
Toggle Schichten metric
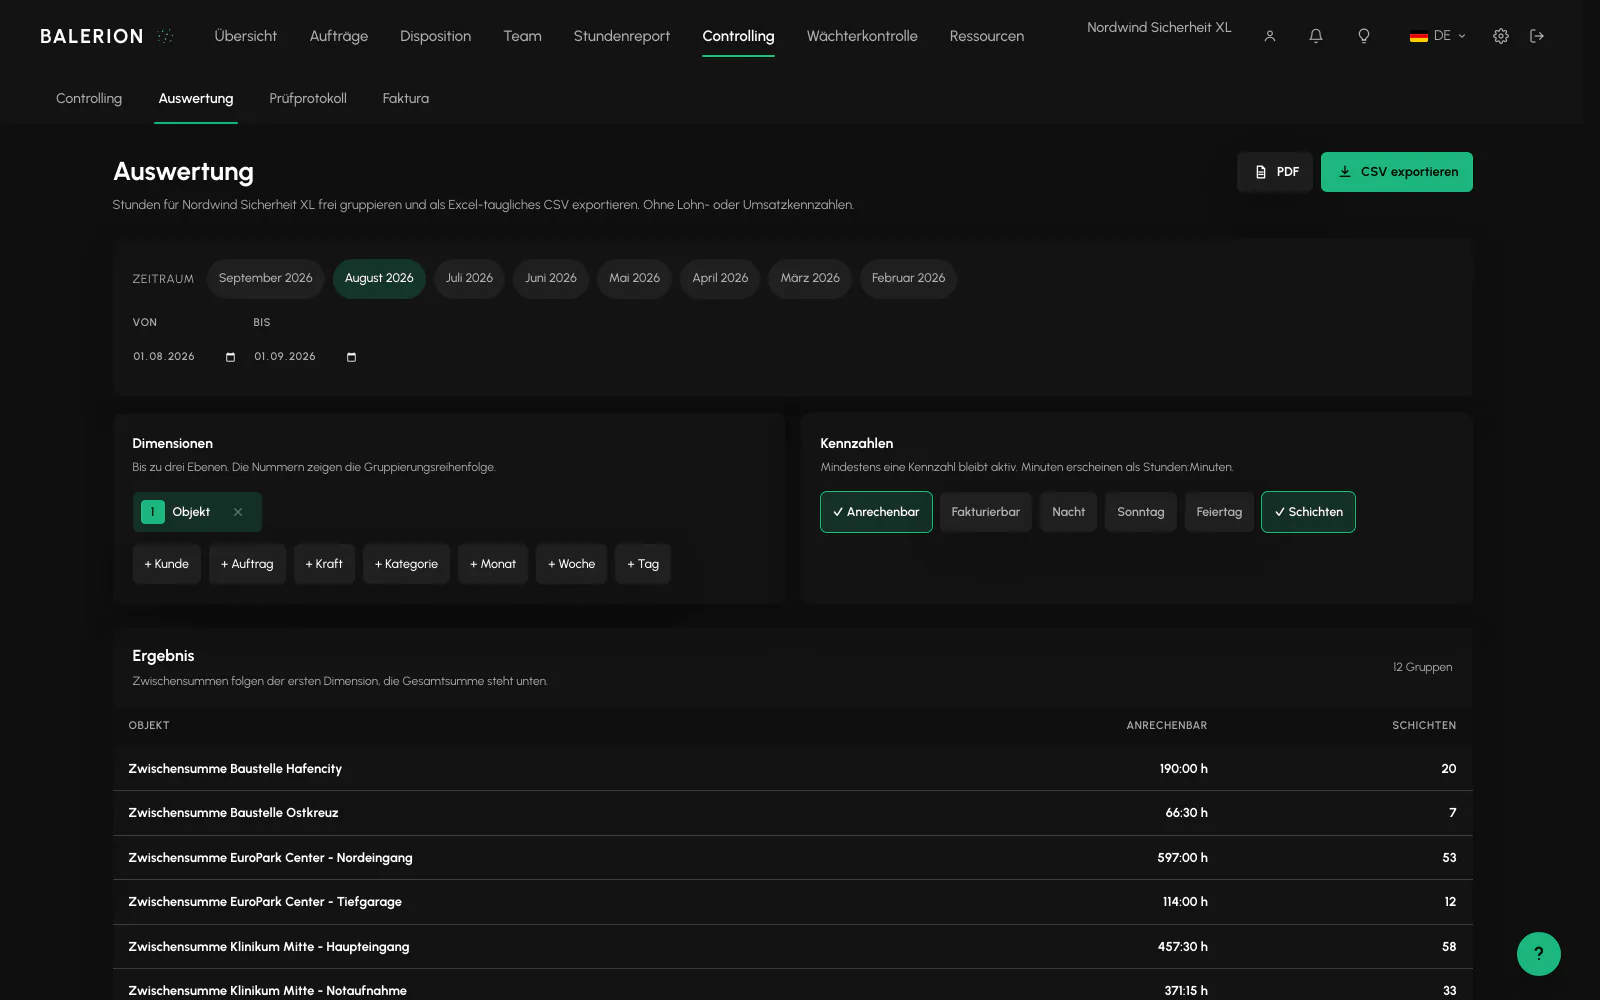point(1308,512)
